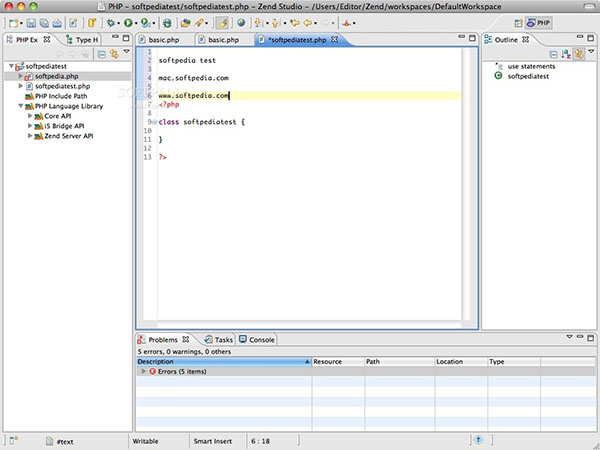600x450 pixels.
Task: Open the Search dropdown arrow
Action: [x=207, y=24]
